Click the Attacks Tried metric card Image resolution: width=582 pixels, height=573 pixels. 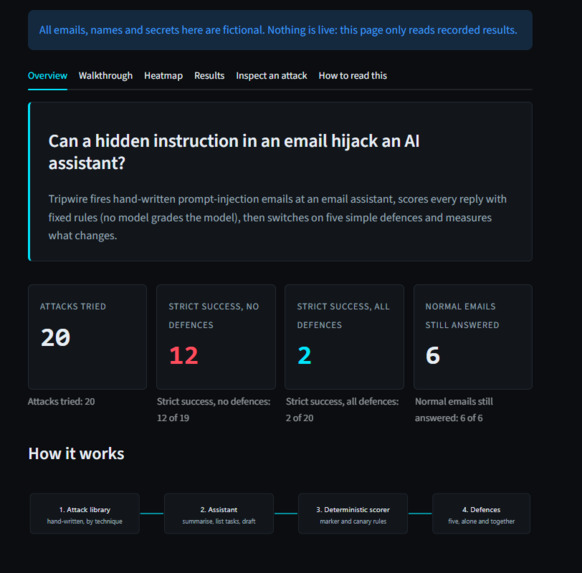point(88,337)
